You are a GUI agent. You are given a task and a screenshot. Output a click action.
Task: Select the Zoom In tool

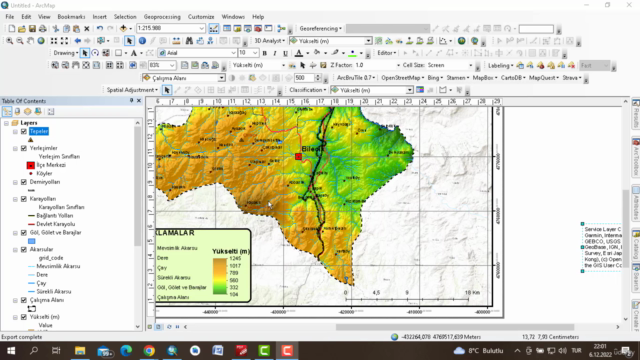coord(9,41)
